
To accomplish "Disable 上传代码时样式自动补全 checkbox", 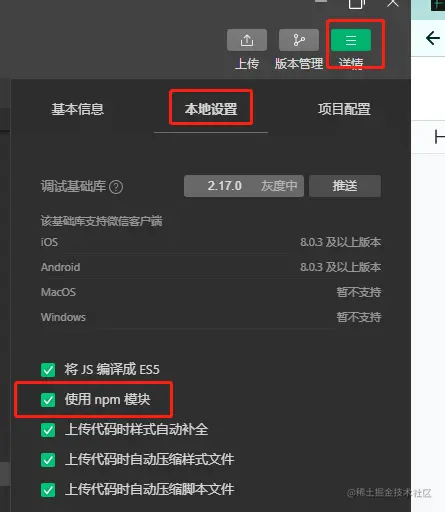I will tap(48, 430).
